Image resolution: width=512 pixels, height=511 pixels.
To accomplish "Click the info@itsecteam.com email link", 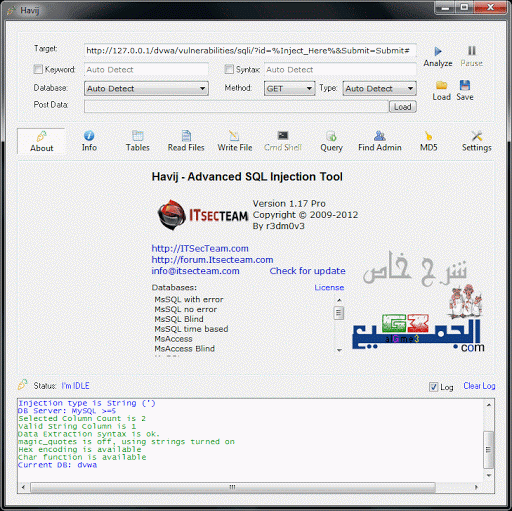I will coord(195,271).
